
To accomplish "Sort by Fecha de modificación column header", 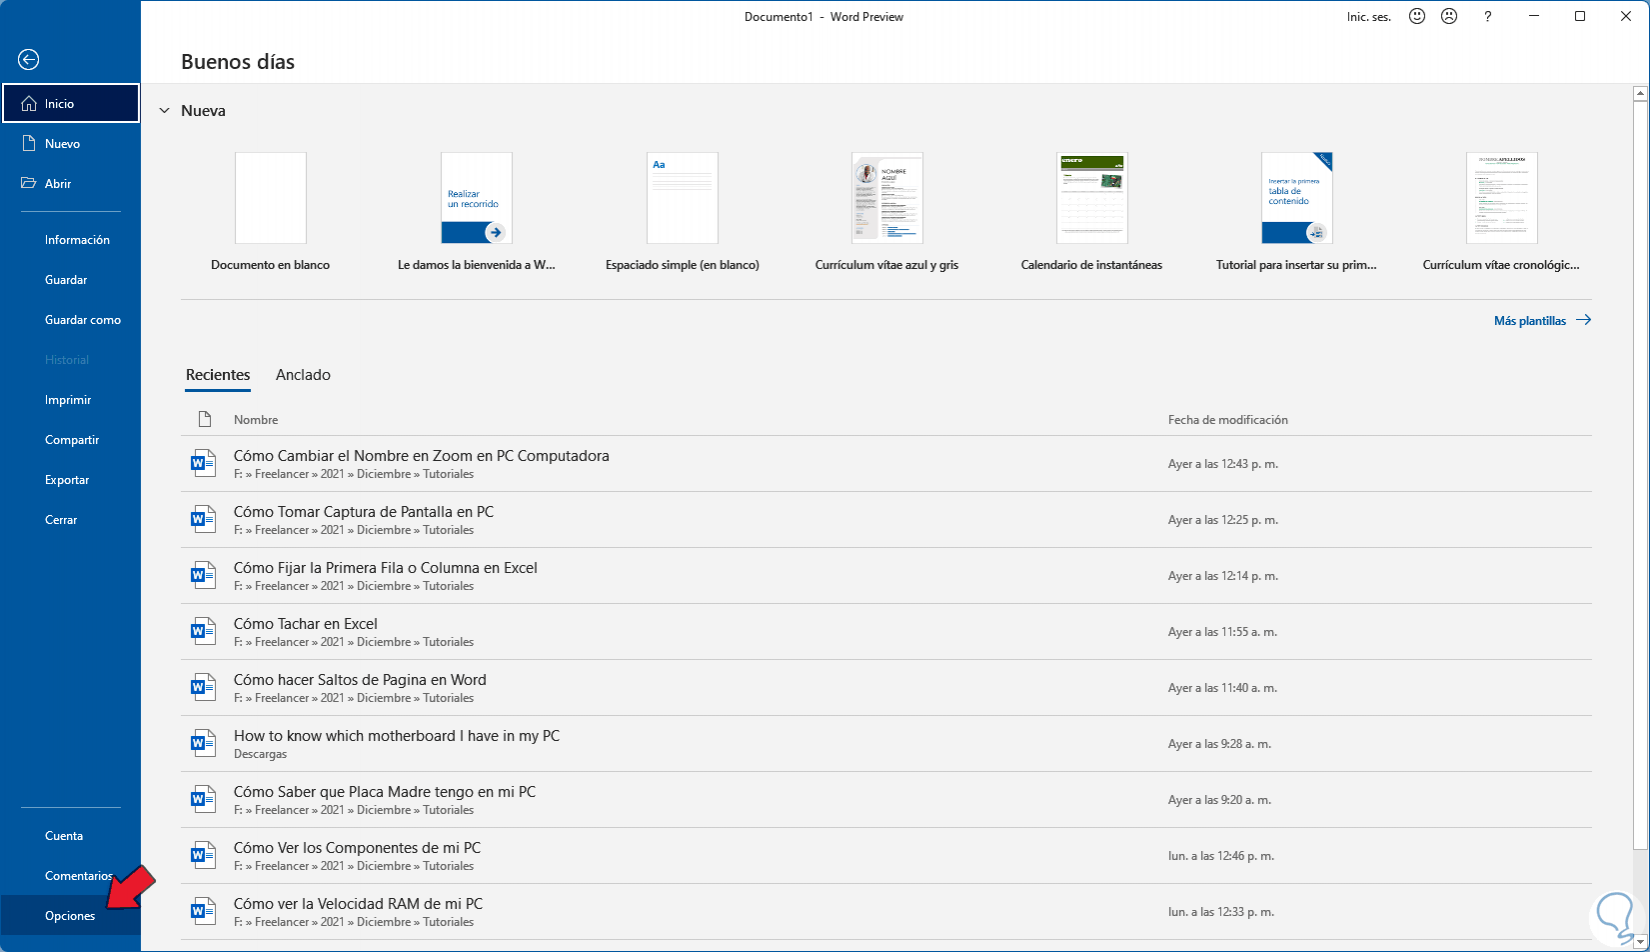I will point(1228,420).
